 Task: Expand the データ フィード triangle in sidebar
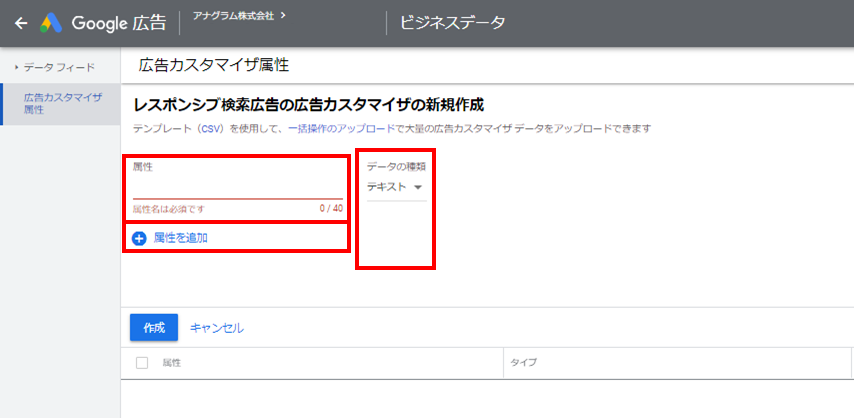(x=16, y=67)
